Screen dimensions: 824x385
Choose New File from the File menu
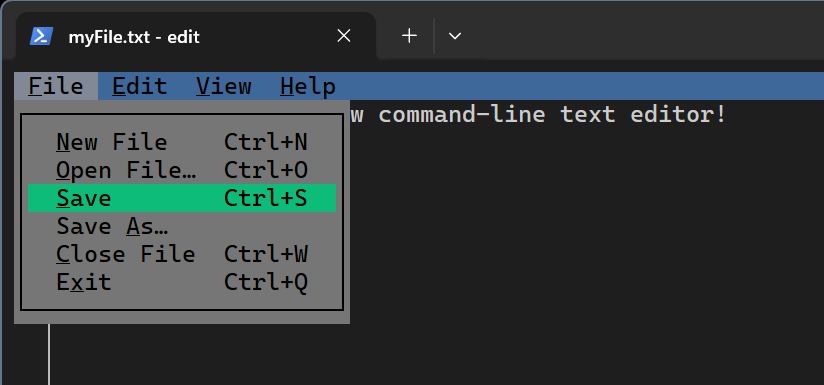pos(182,142)
